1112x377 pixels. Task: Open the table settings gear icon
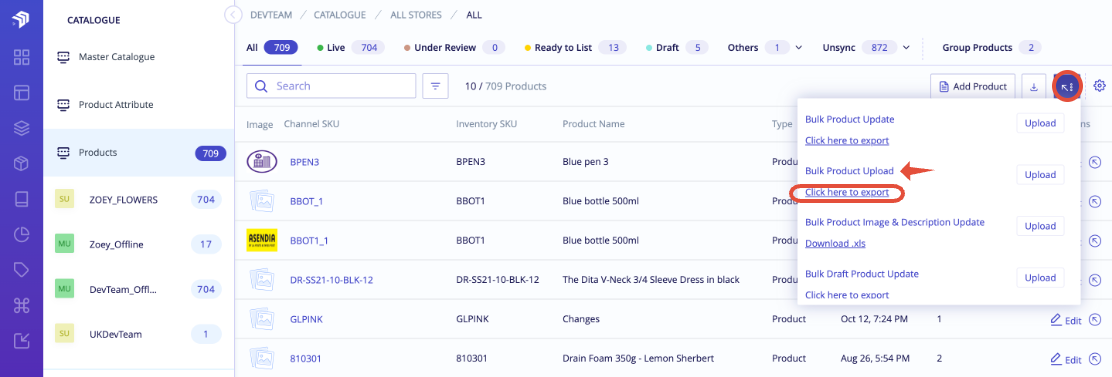click(x=1099, y=86)
